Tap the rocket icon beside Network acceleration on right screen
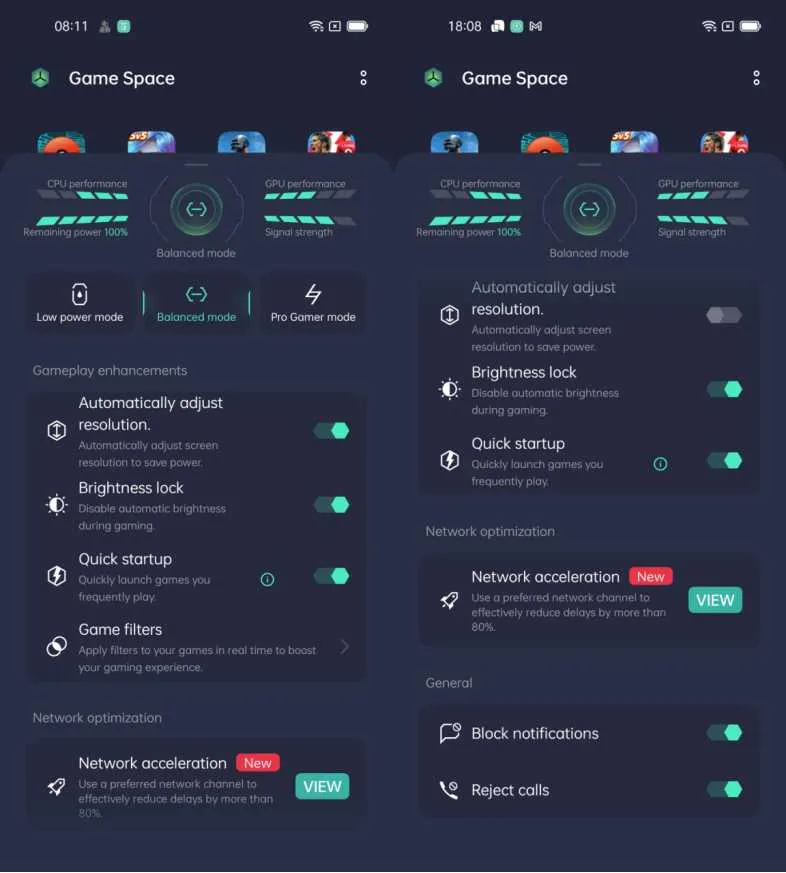The image size is (786, 873). click(x=449, y=600)
